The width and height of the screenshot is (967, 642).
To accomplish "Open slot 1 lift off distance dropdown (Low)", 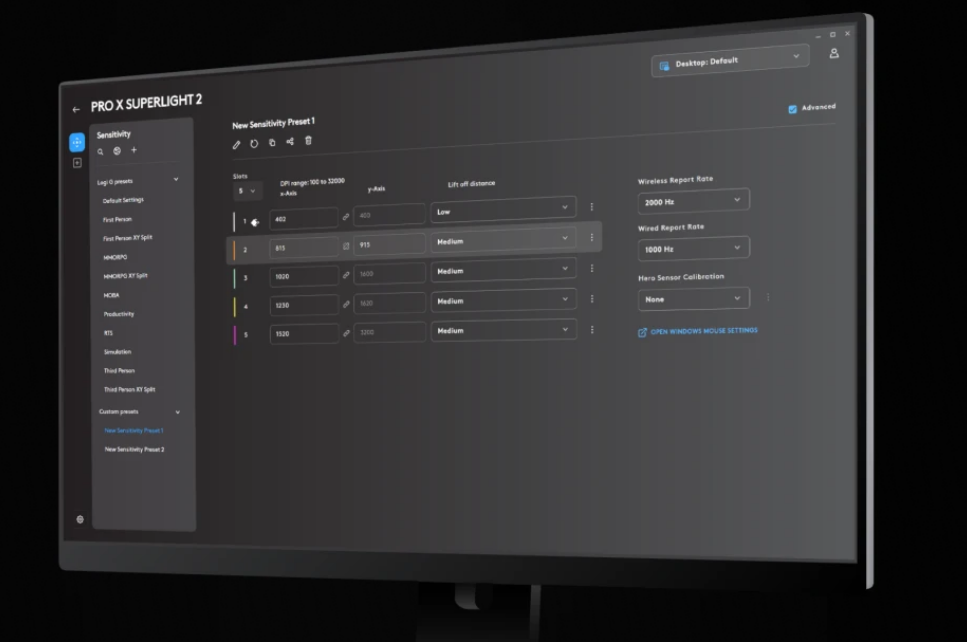I will coord(503,210).
